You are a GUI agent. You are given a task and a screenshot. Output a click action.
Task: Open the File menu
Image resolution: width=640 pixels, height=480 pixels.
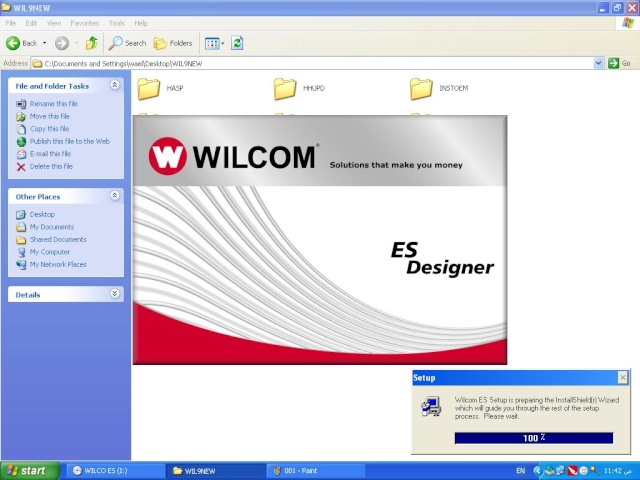click(x=11, y=23)
